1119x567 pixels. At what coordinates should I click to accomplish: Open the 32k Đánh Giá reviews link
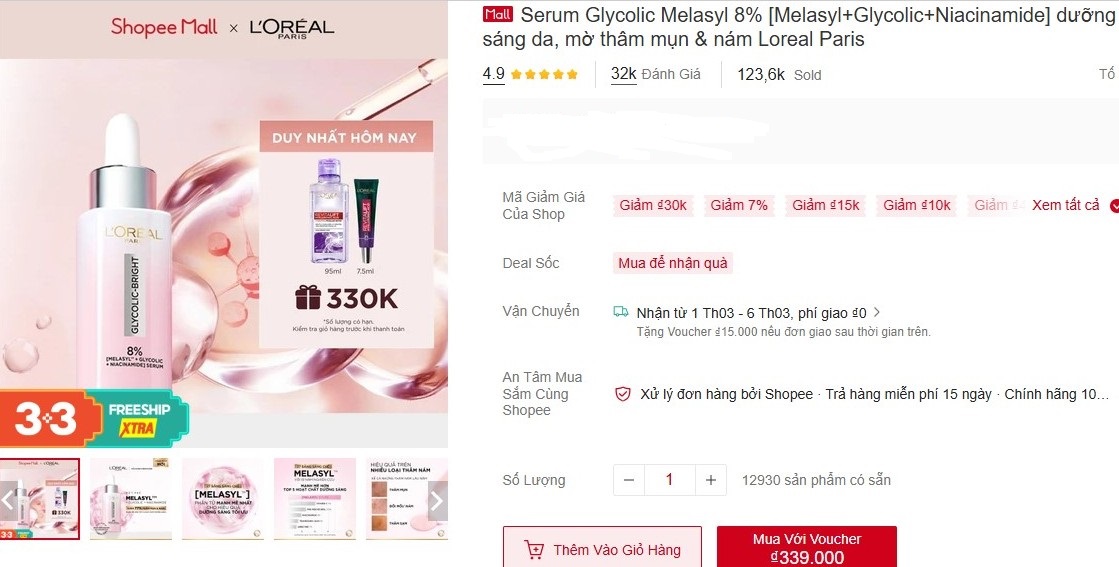point(656,74)
